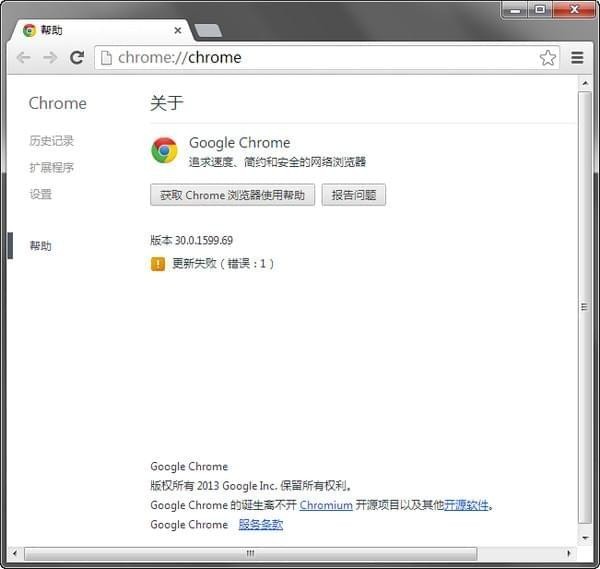Open the 开源软件 link
600x569 pixels.
pos(466,506)
